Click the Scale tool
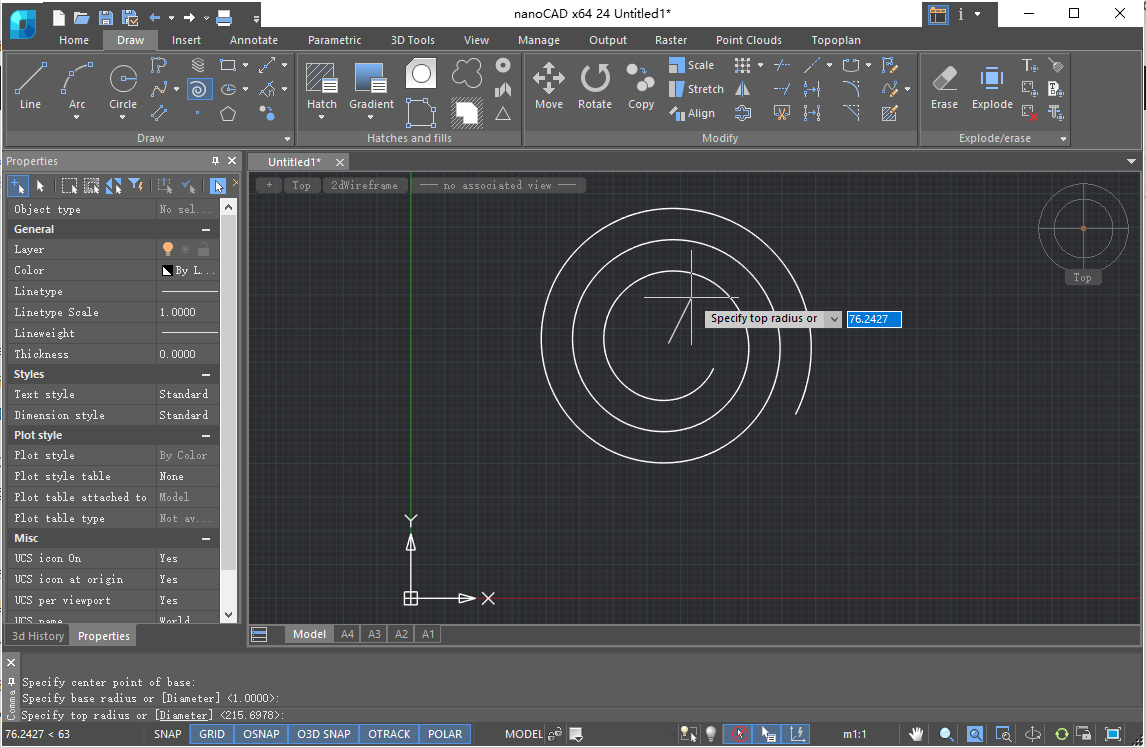Viewport: 1146px width, 748px height. pyautogui.click(x=691, y=65)
